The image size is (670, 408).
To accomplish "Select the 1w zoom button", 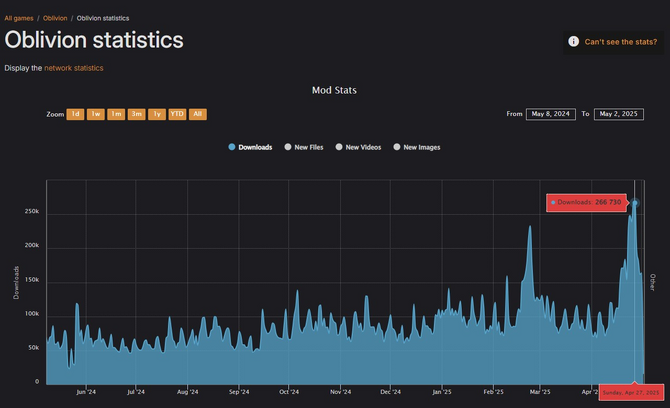I will pyautogui.click(x=96, y=114).
